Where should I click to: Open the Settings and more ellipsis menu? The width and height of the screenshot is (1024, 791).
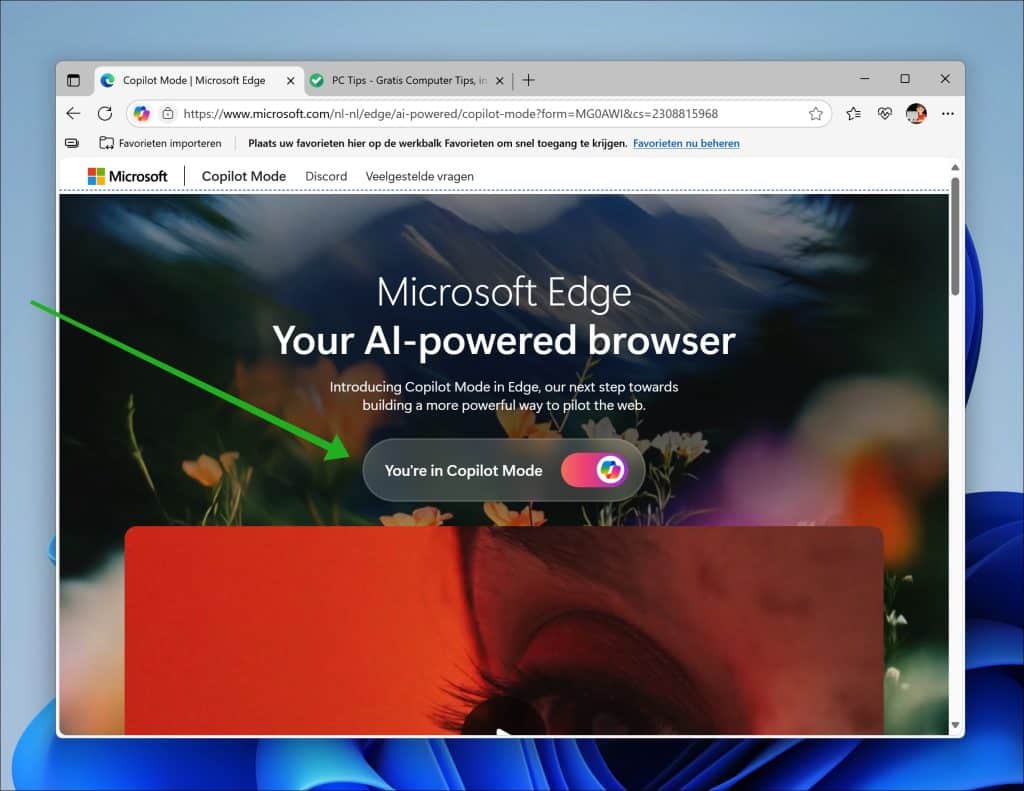point(948,114)
